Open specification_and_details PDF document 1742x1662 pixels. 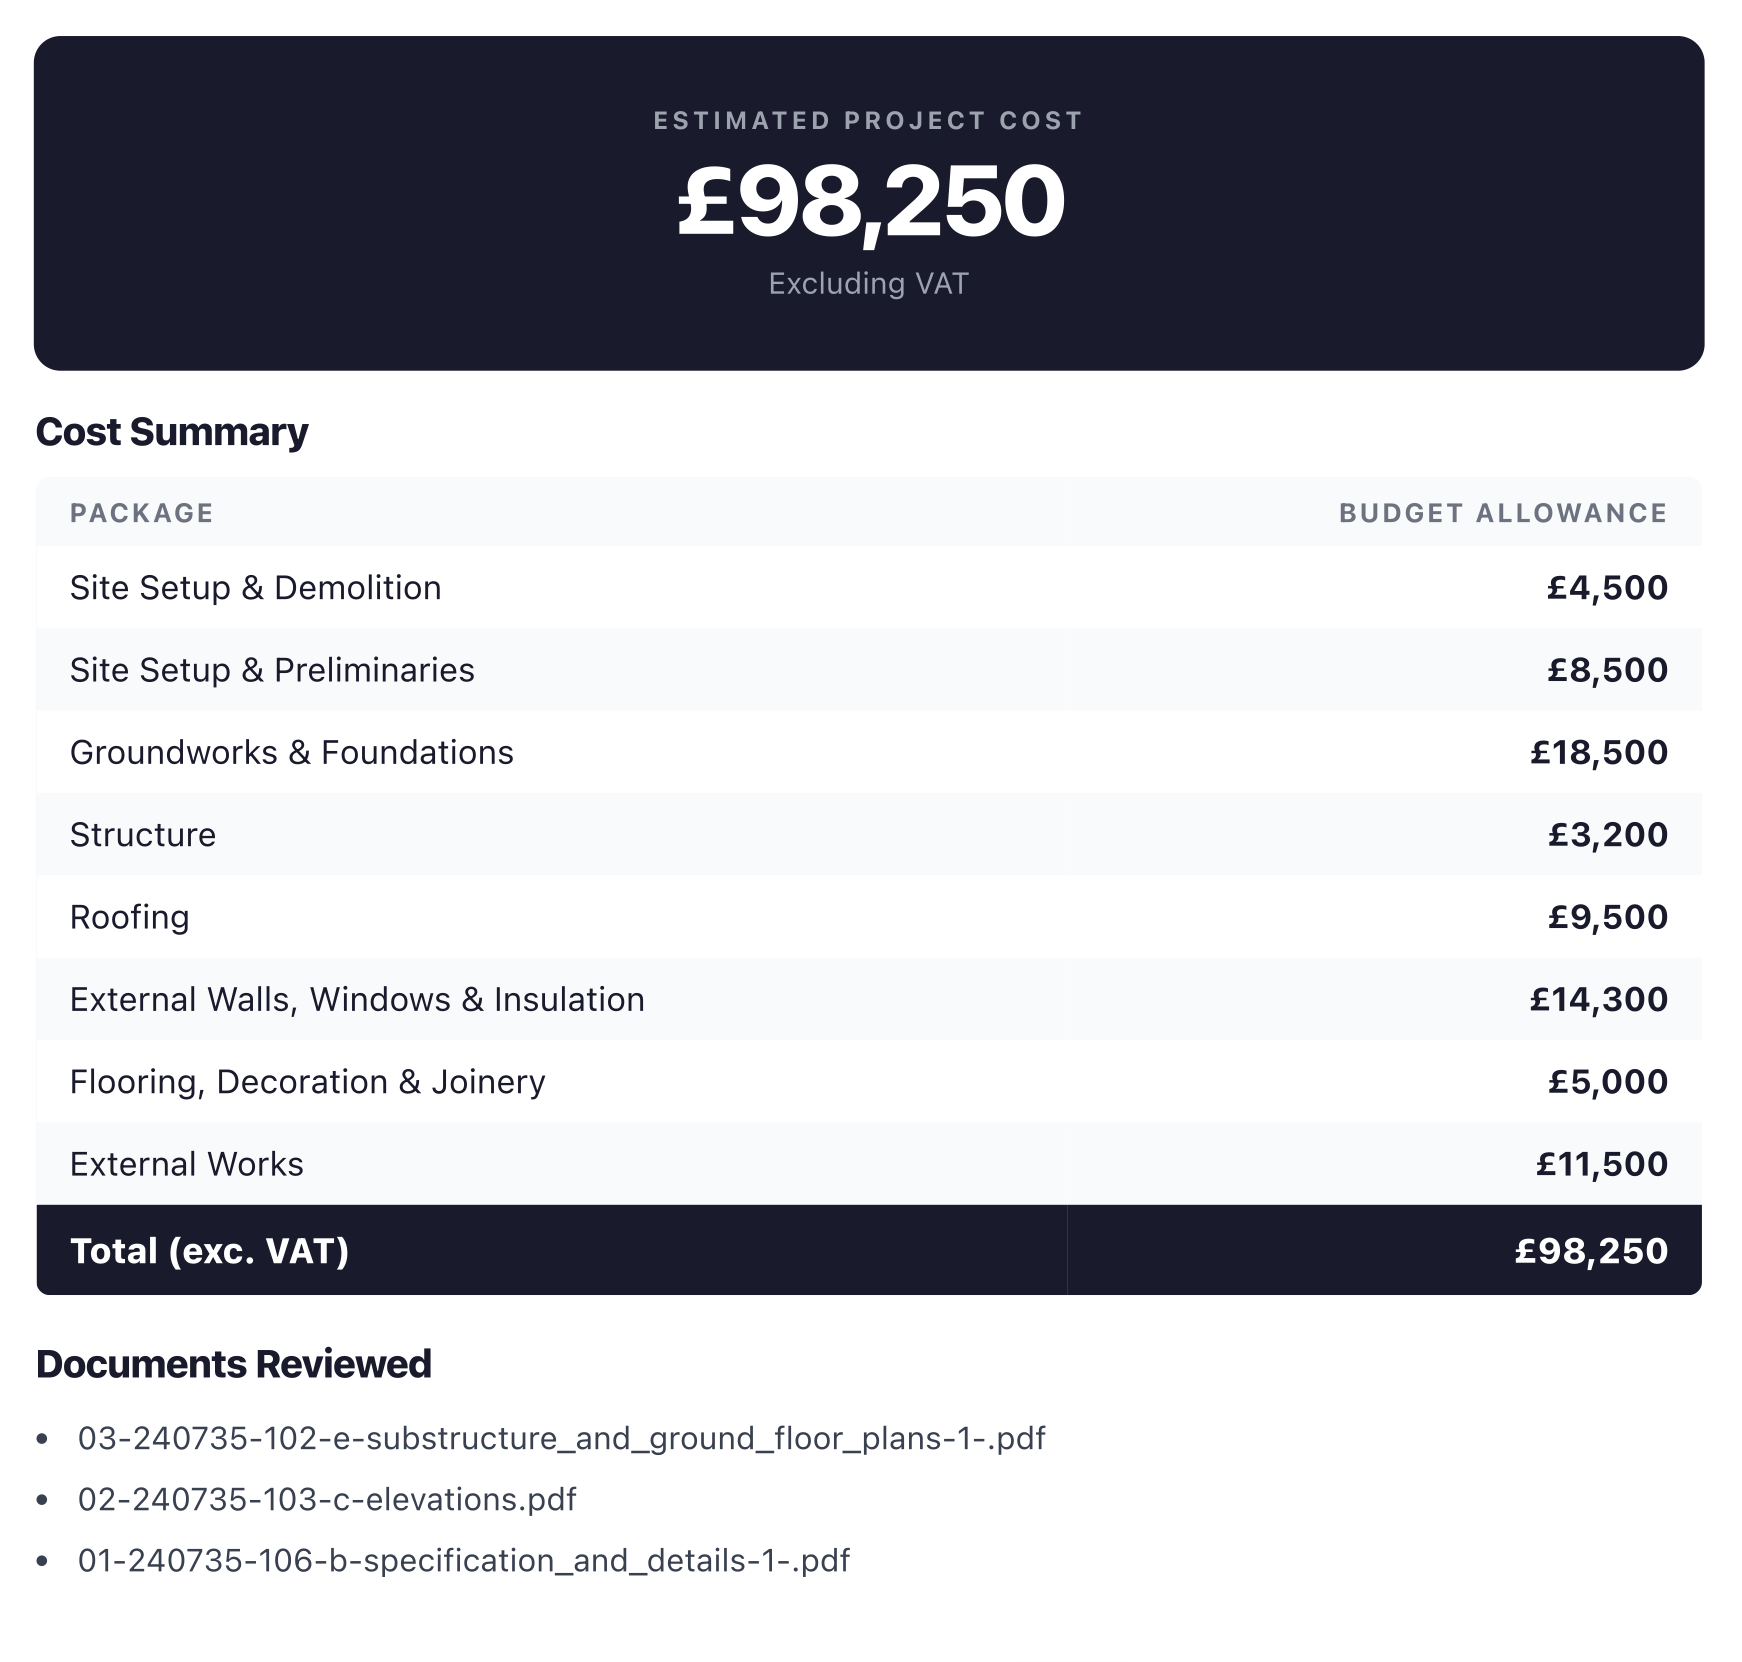point(464,1560)
